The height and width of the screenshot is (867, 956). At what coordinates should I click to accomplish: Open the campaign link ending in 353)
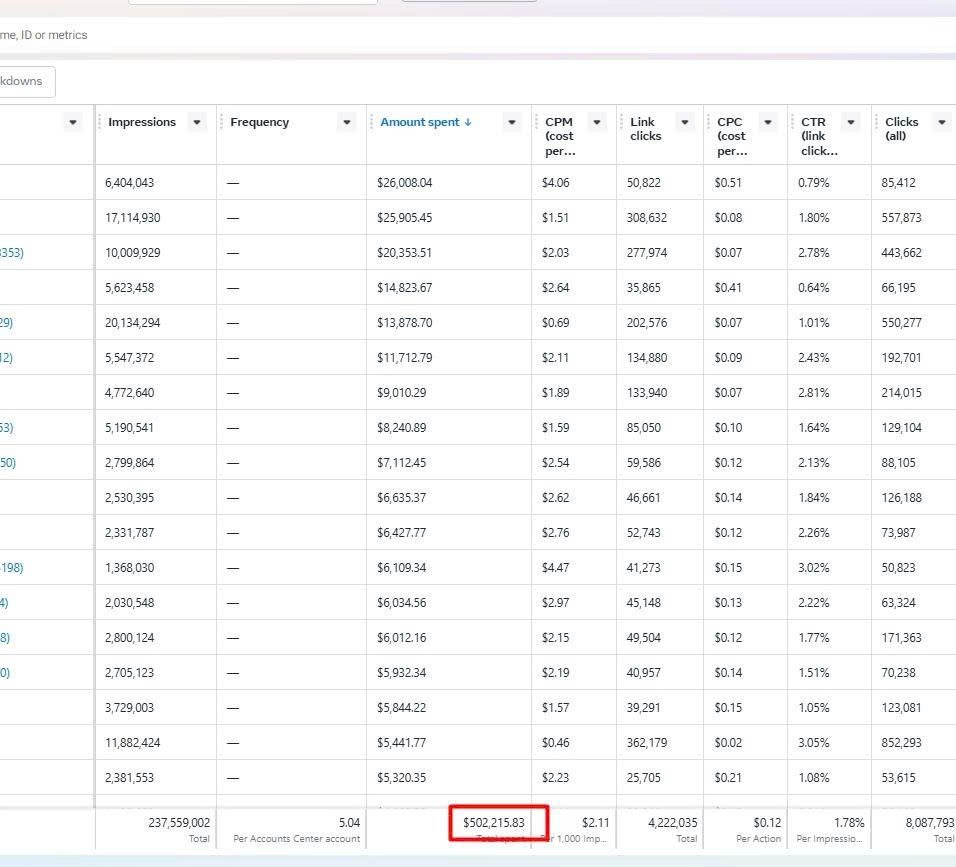[x=11, y=253]
